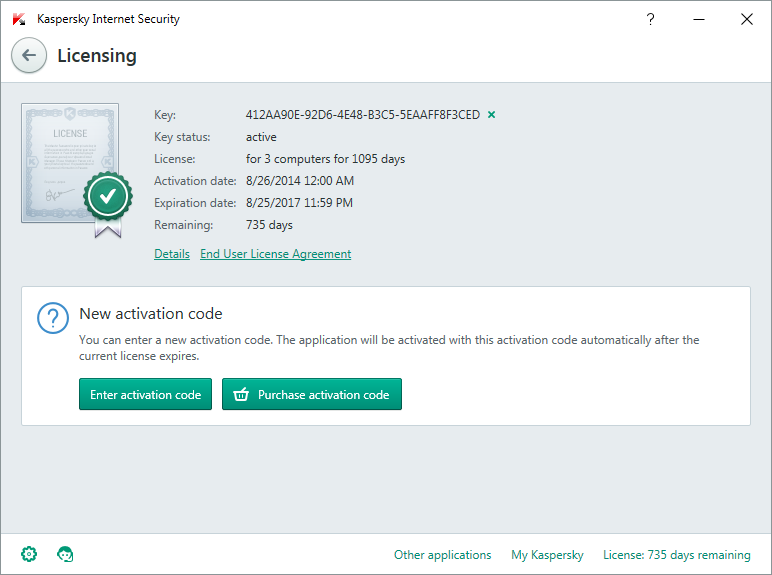Select the license key text
Image resolution: width=772 pixels, height=575 pixels.
[363, 115]
